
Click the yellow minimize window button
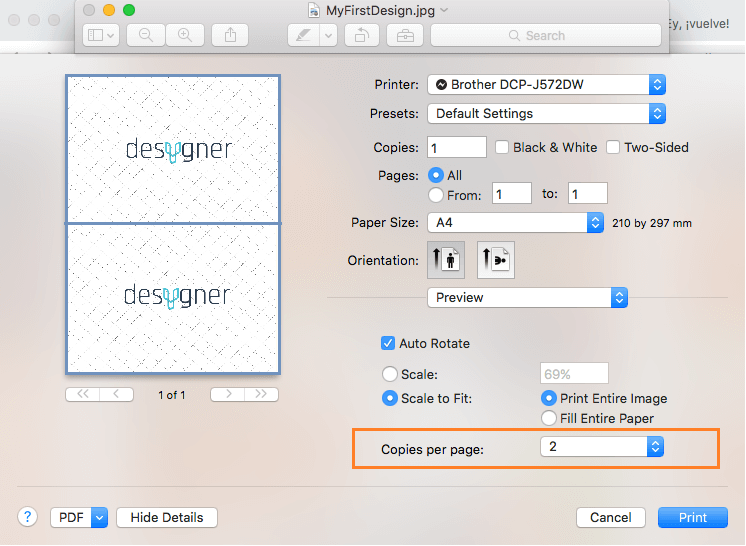click(109, 10)
